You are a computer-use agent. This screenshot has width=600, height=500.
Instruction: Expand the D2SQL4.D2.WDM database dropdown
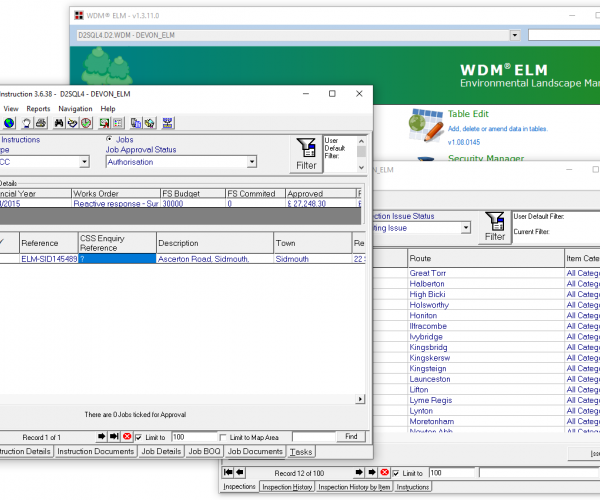(514, 35)
